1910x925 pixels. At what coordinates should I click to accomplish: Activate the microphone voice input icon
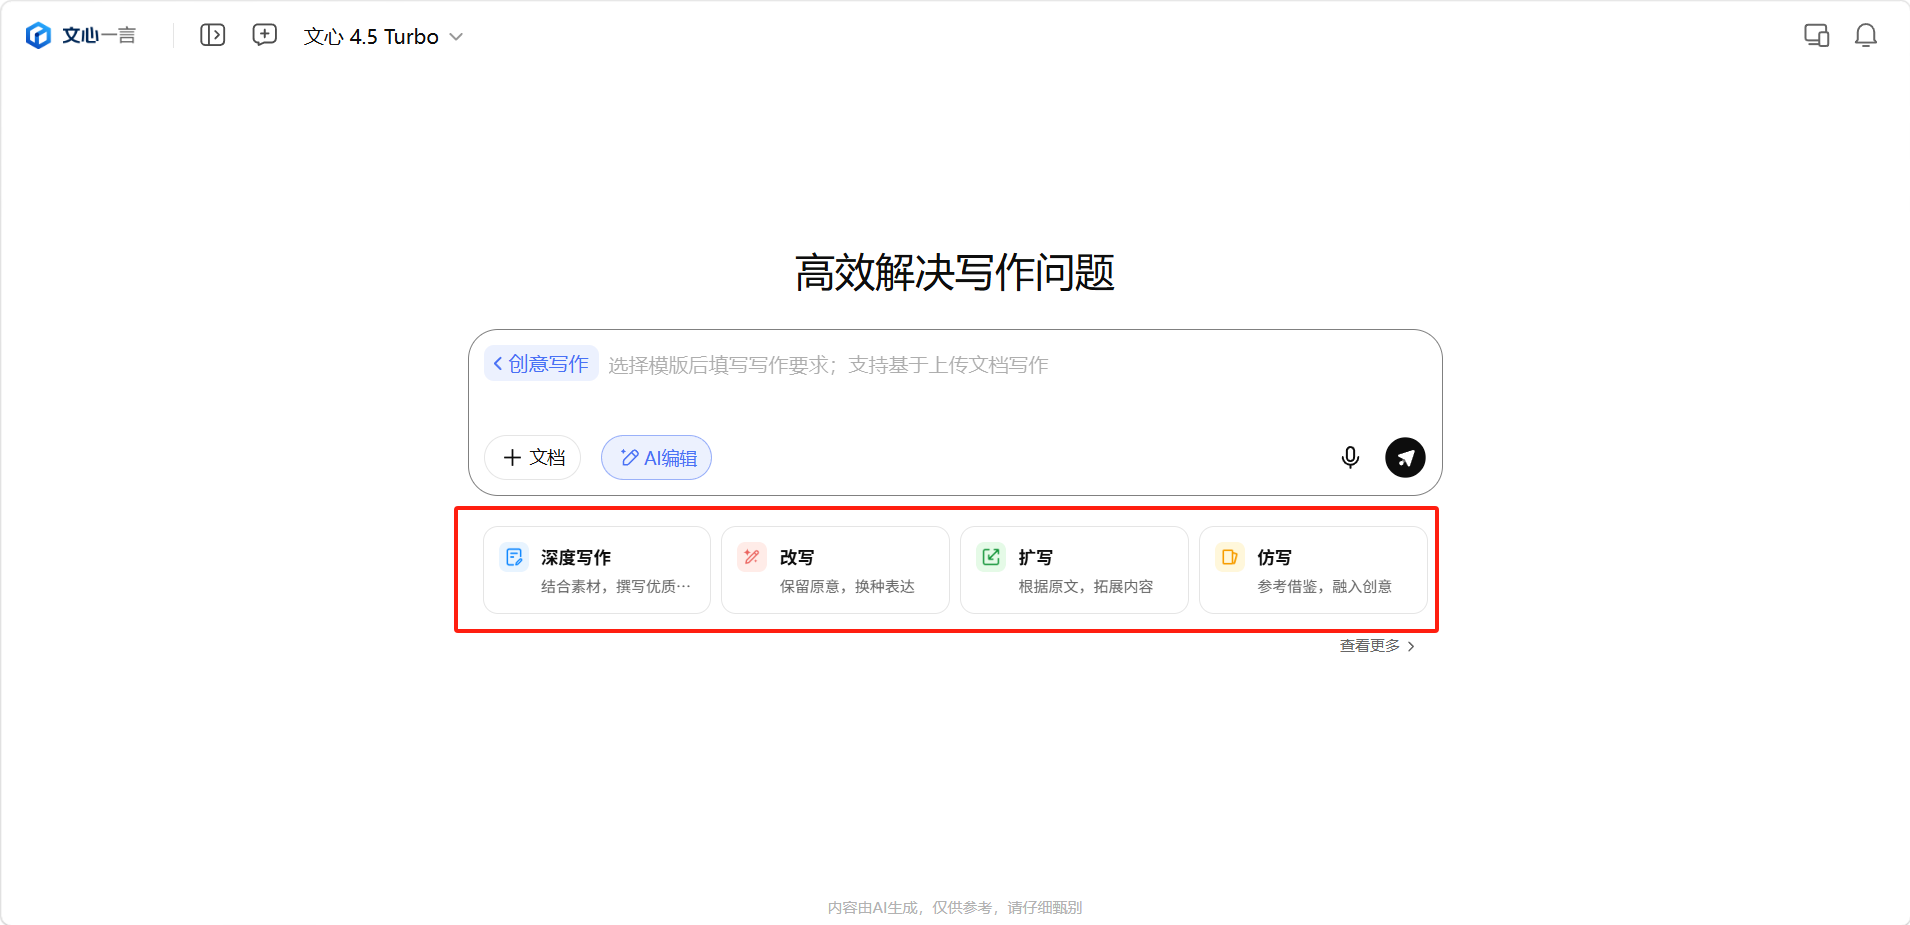tap(1350, 458)
